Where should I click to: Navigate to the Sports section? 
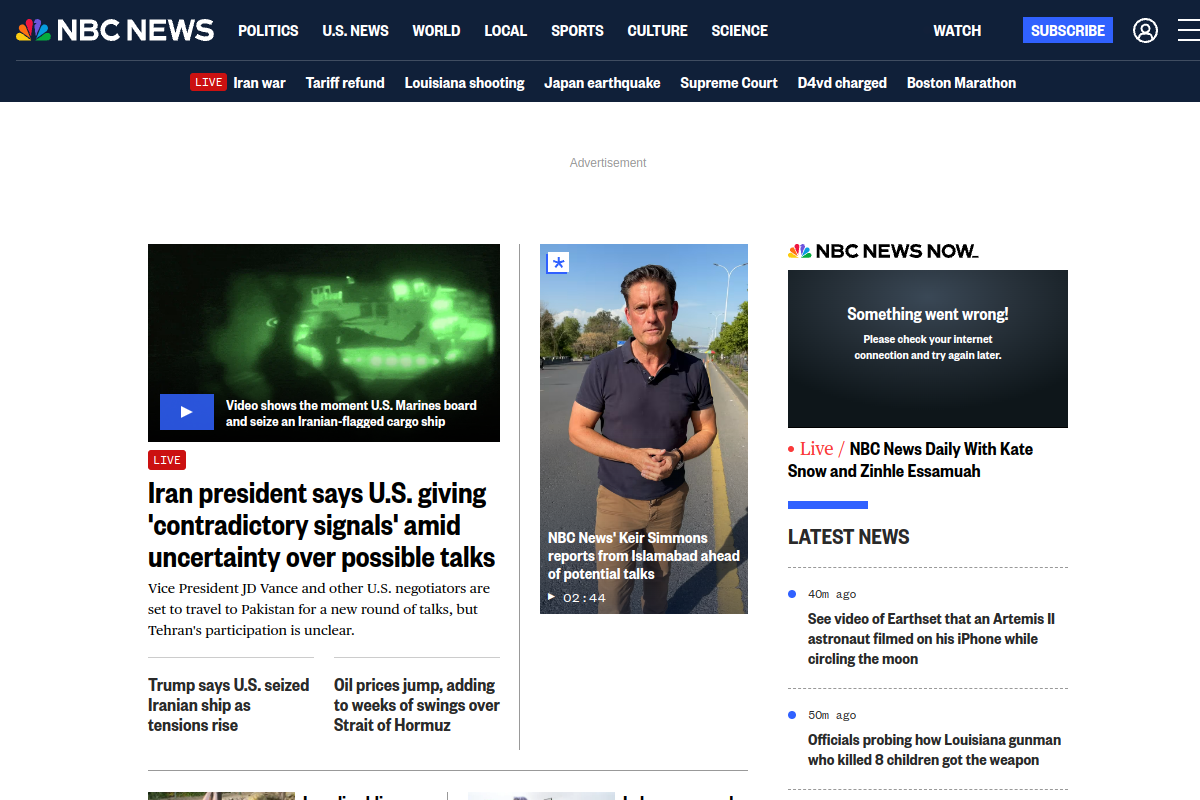coord(577,31)
